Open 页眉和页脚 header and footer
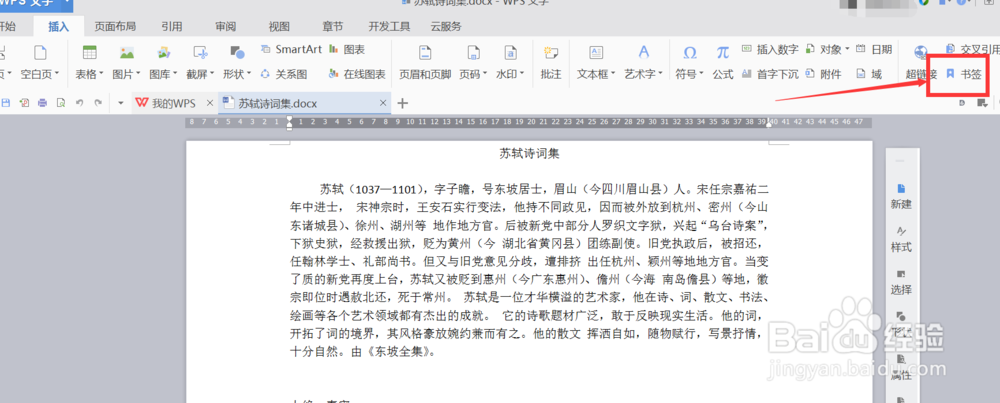The width and height of the screenshot is (1000, 403). tap(425, 62)
